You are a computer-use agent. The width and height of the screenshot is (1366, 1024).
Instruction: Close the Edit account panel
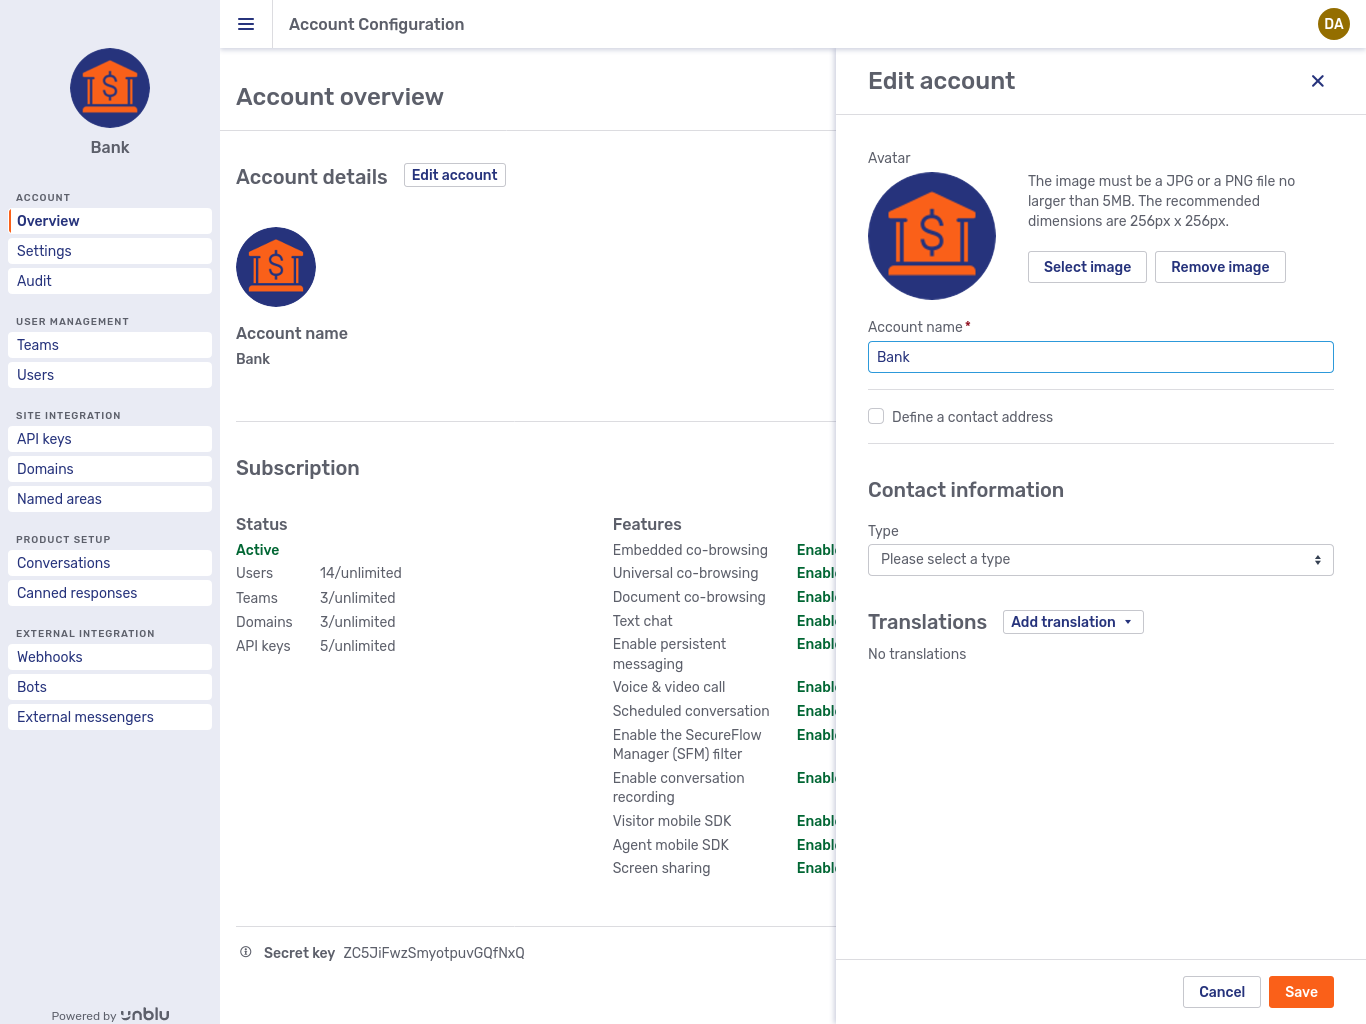(1318, 81)
